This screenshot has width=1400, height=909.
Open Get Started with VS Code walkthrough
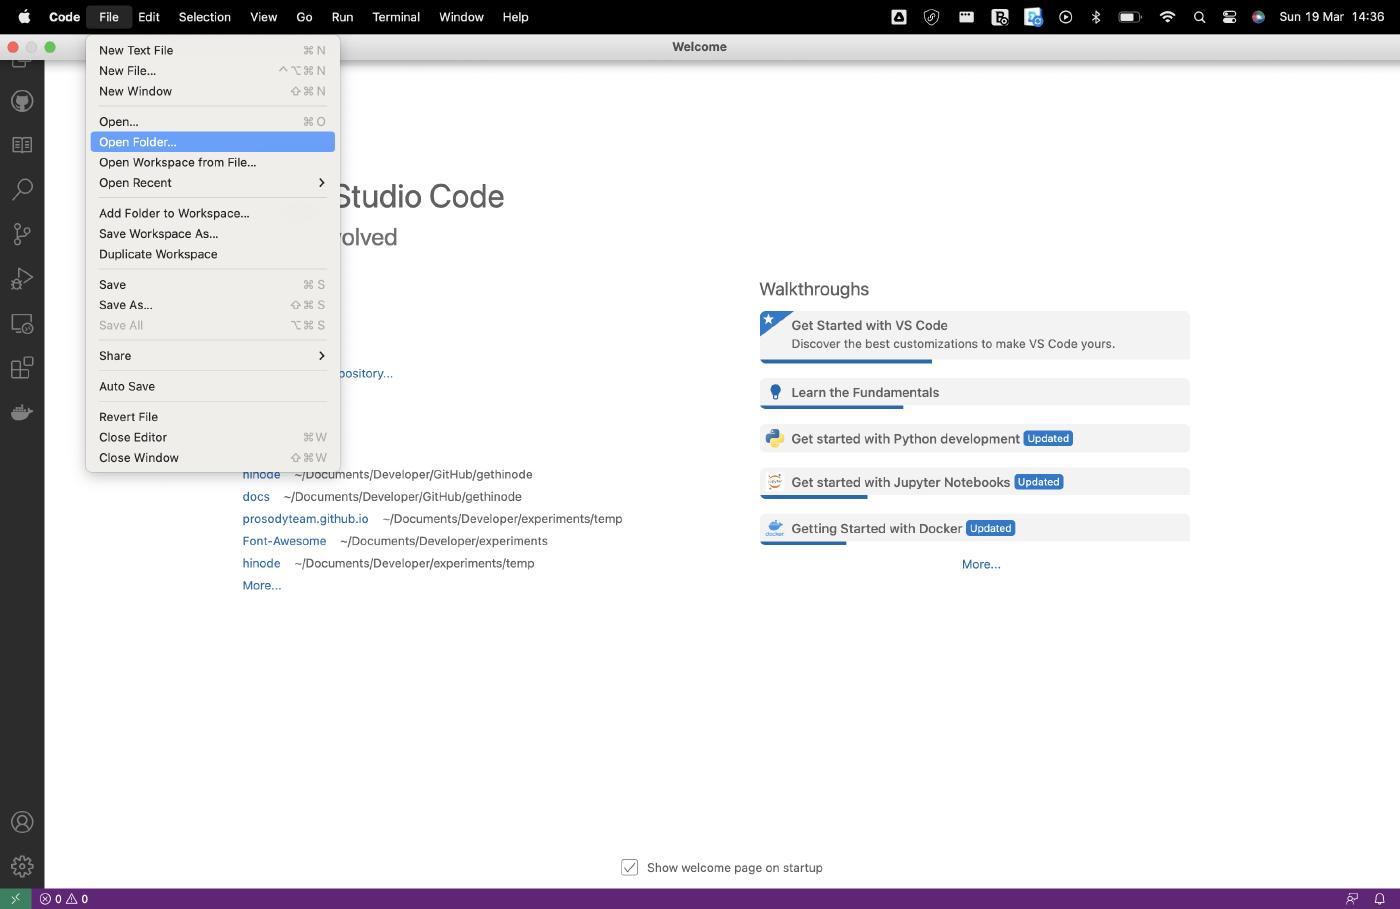[974, 336]
